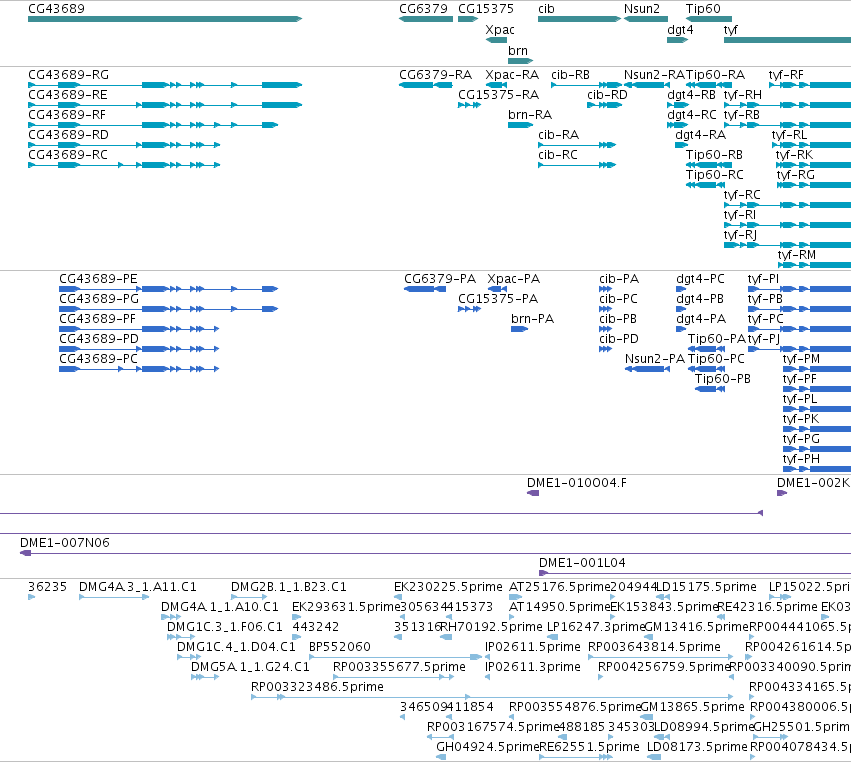The width and height of the screenshot is (851, 762).
Task: Open EST BP552060
Action: coord(395,657)
